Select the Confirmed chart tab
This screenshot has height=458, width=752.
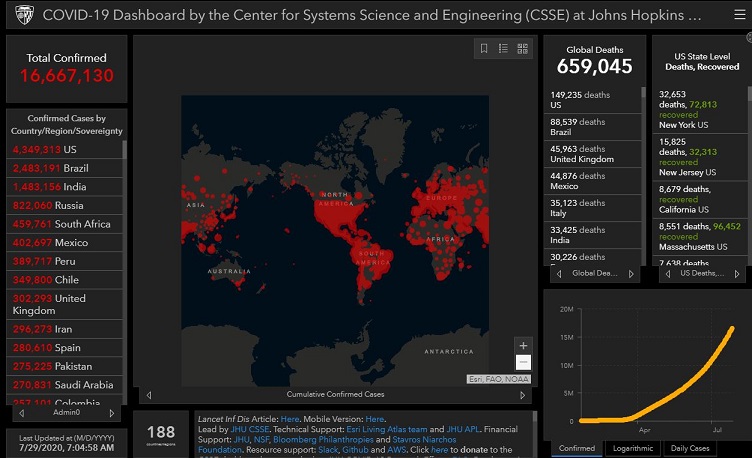click(576, 449)
